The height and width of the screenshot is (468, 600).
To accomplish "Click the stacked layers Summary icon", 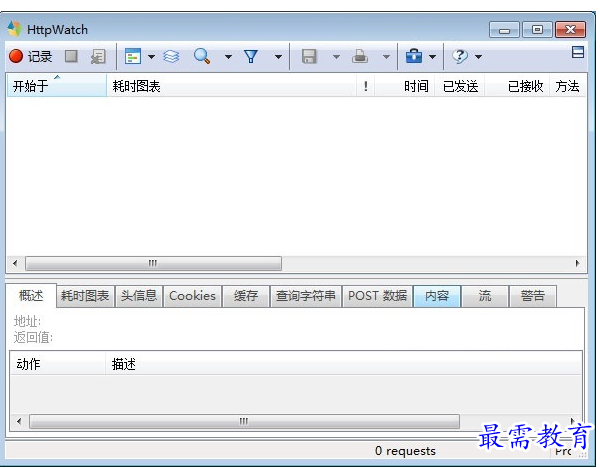I will point(171,57).
